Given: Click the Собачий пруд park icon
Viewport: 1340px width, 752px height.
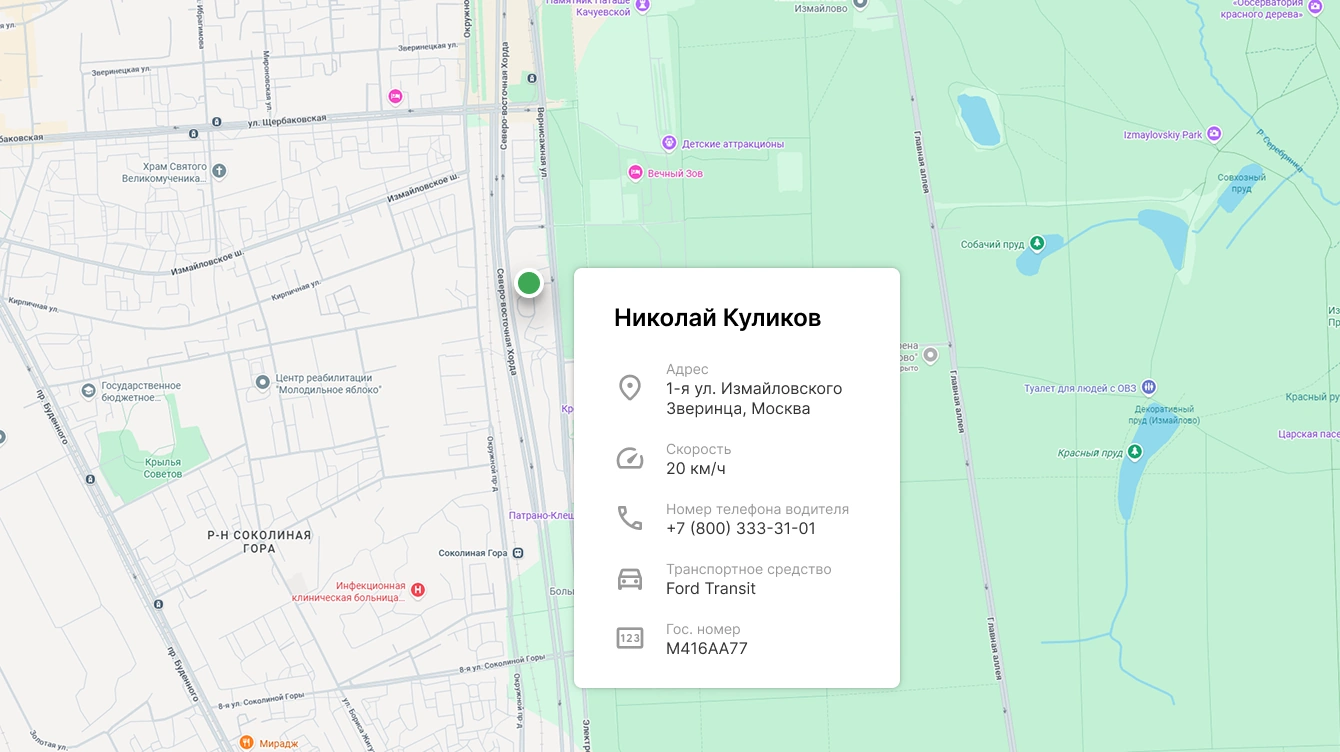Looking at the screenshot, I should coord(1037,243).
